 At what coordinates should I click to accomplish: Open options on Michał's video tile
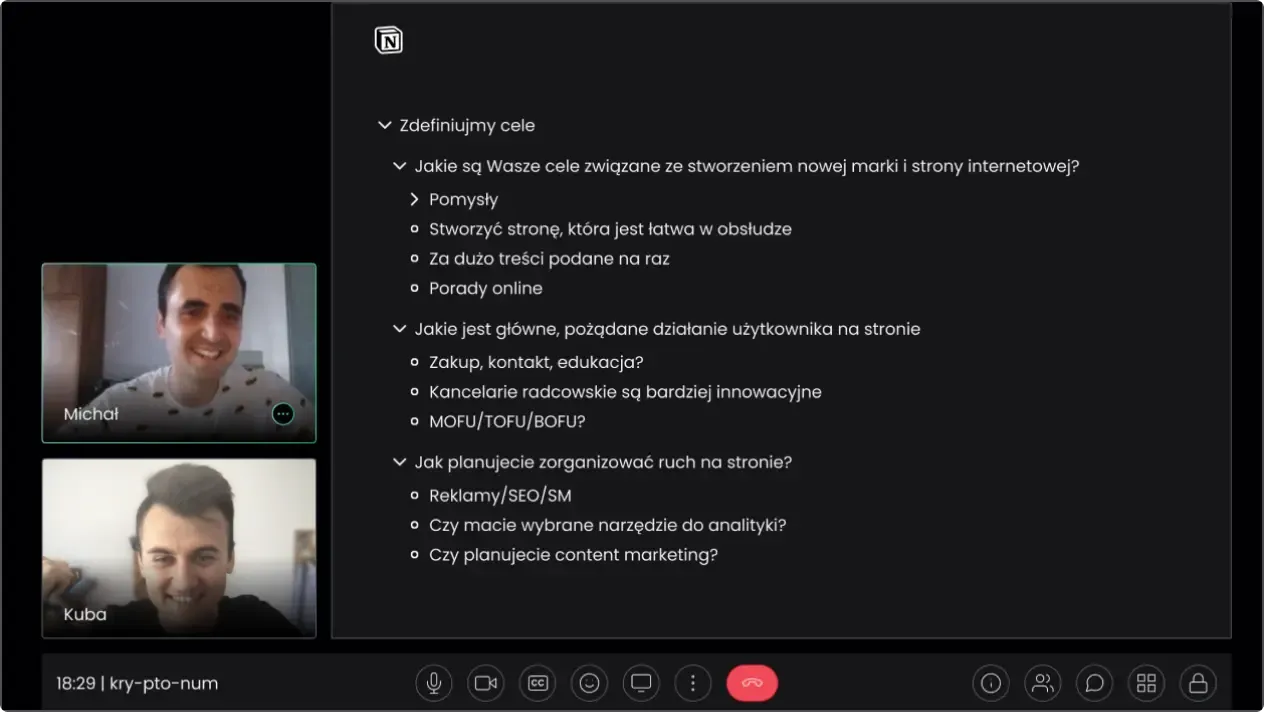click(x=283, y=414)
